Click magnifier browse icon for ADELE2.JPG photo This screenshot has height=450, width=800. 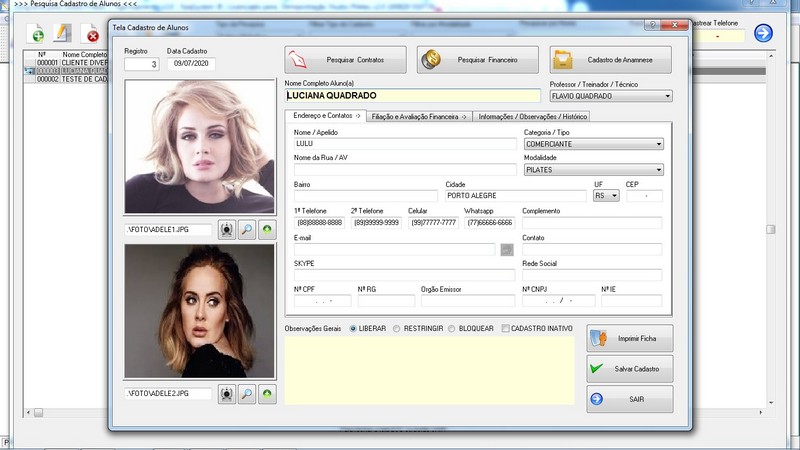[247, 394]
